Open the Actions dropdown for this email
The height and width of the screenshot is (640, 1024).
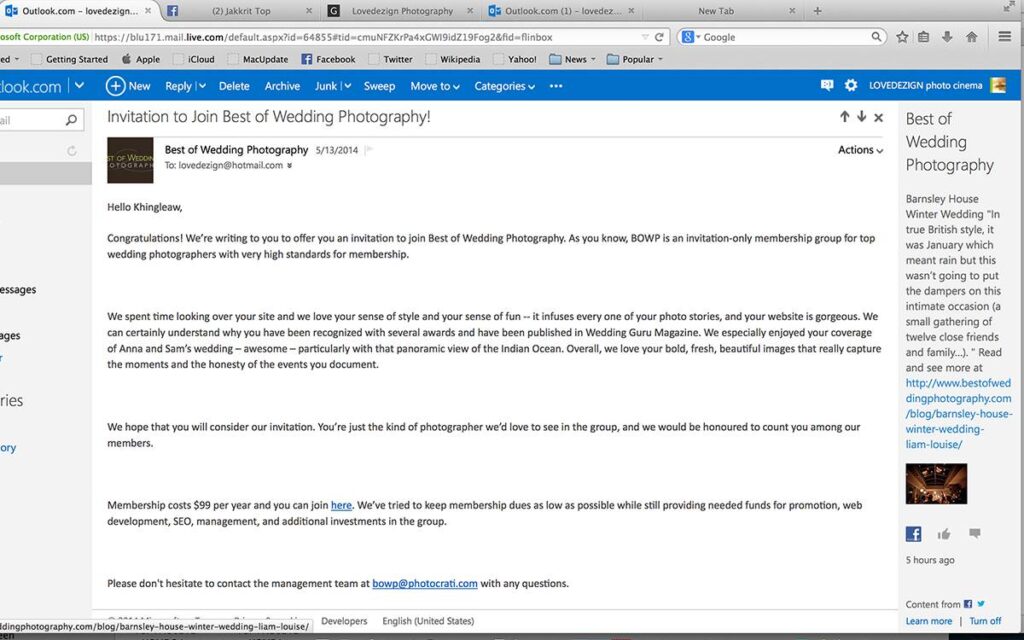coord(861,150)
